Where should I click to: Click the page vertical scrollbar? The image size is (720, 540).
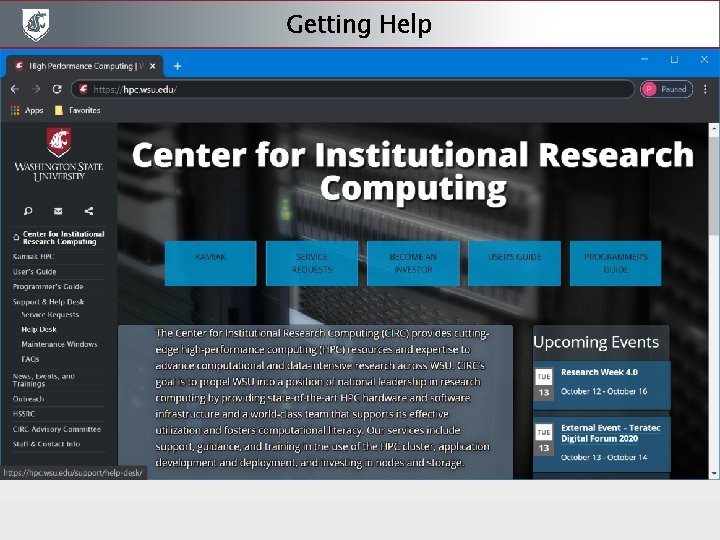click(714, 185)
